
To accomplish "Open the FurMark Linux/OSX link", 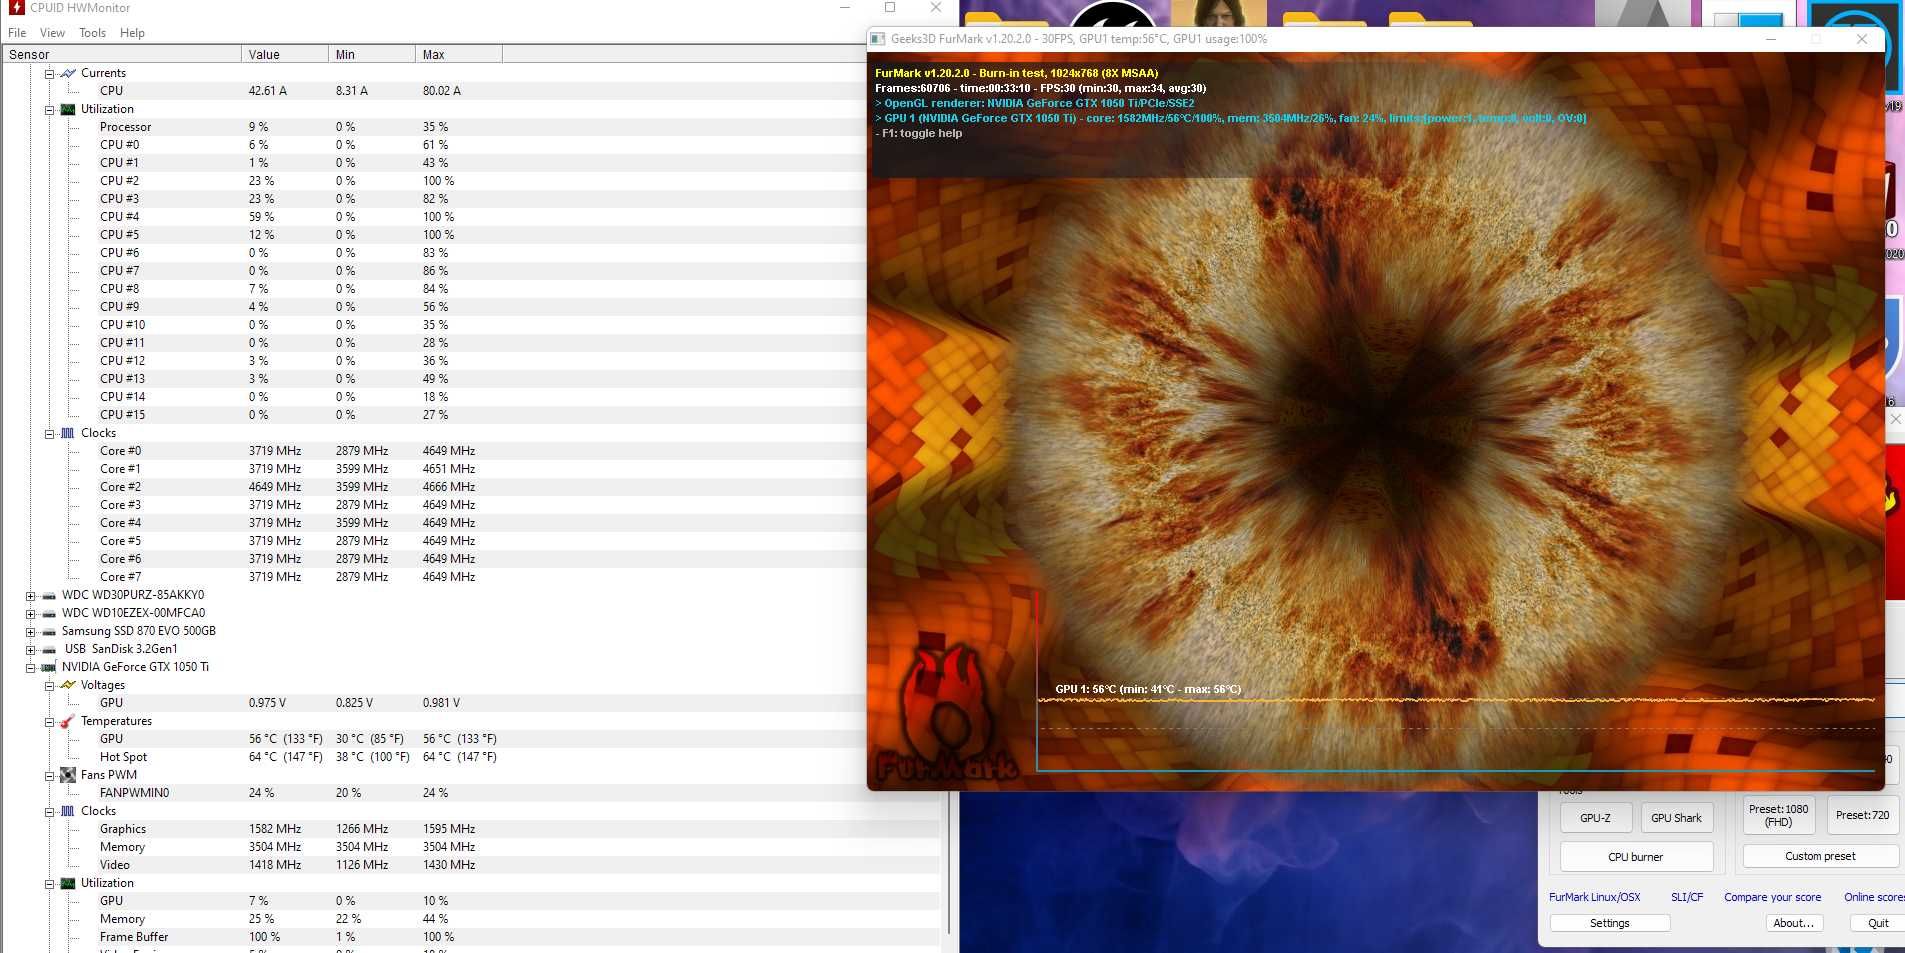I will 1595,897.
